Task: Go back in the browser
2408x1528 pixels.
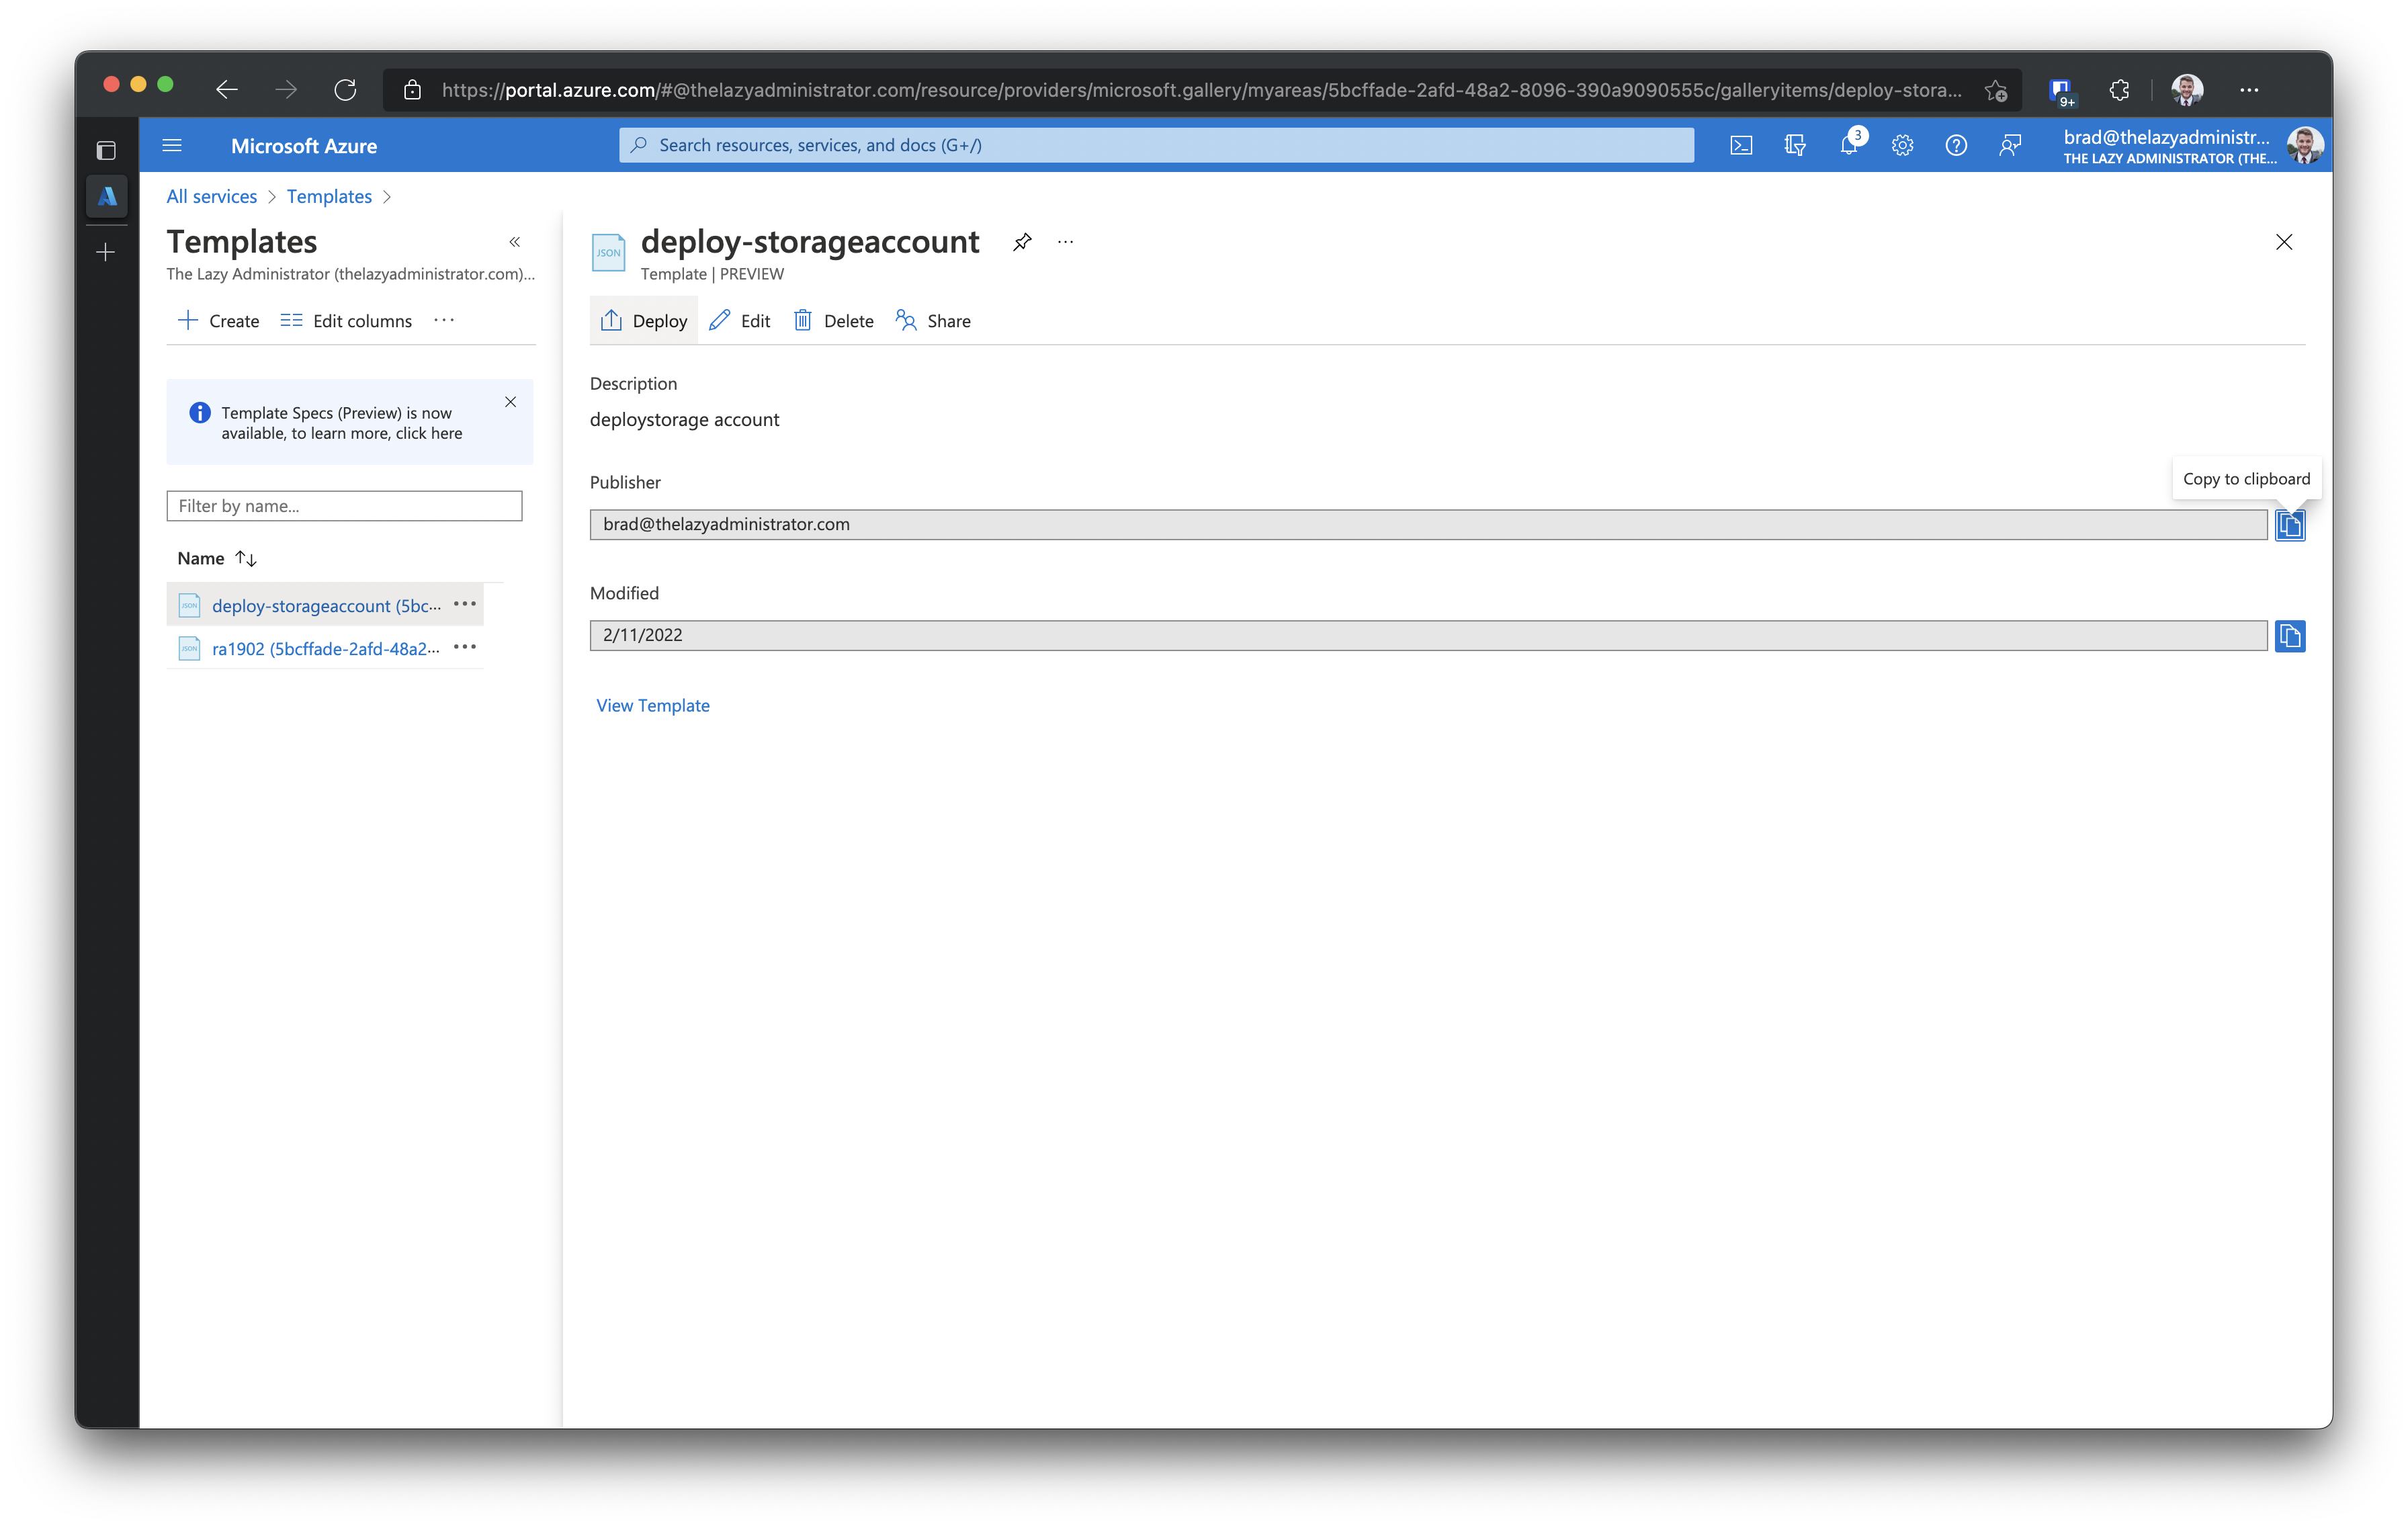Action: point(226,90)
